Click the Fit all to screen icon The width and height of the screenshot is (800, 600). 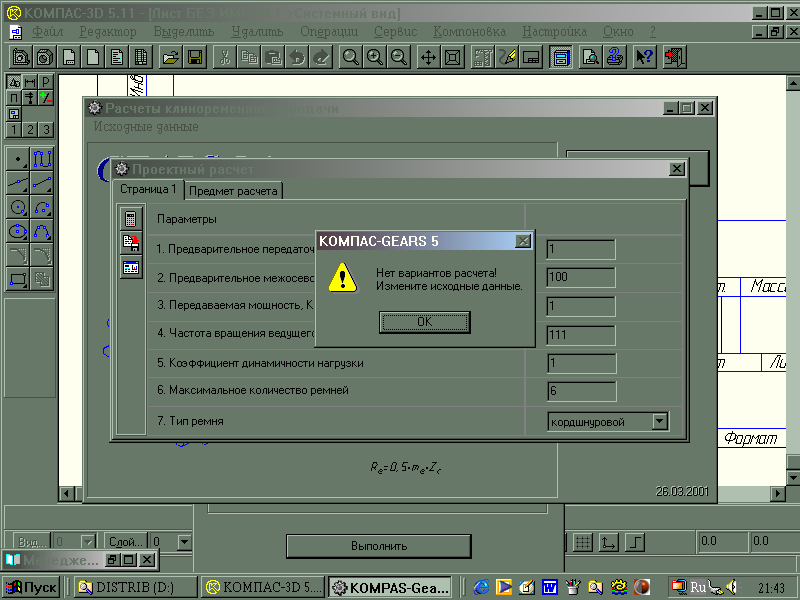point(453,57)
